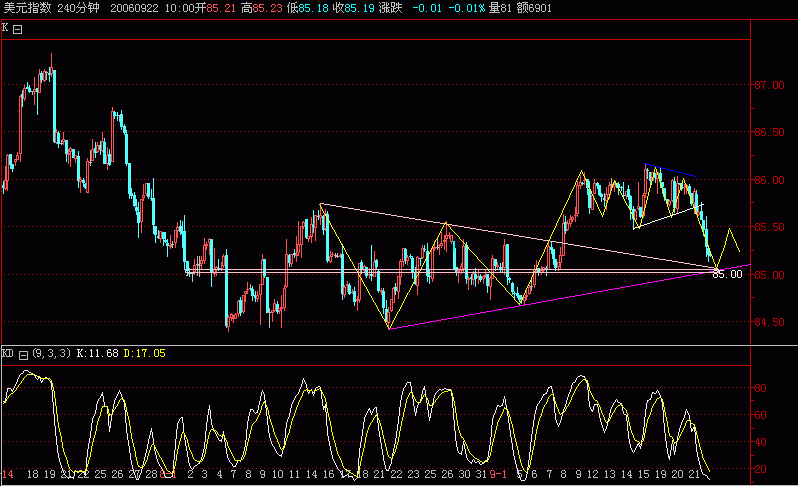Click the 20 level on KD axis
The width and height of the screenshot is (798, 486).
point(760,469)
